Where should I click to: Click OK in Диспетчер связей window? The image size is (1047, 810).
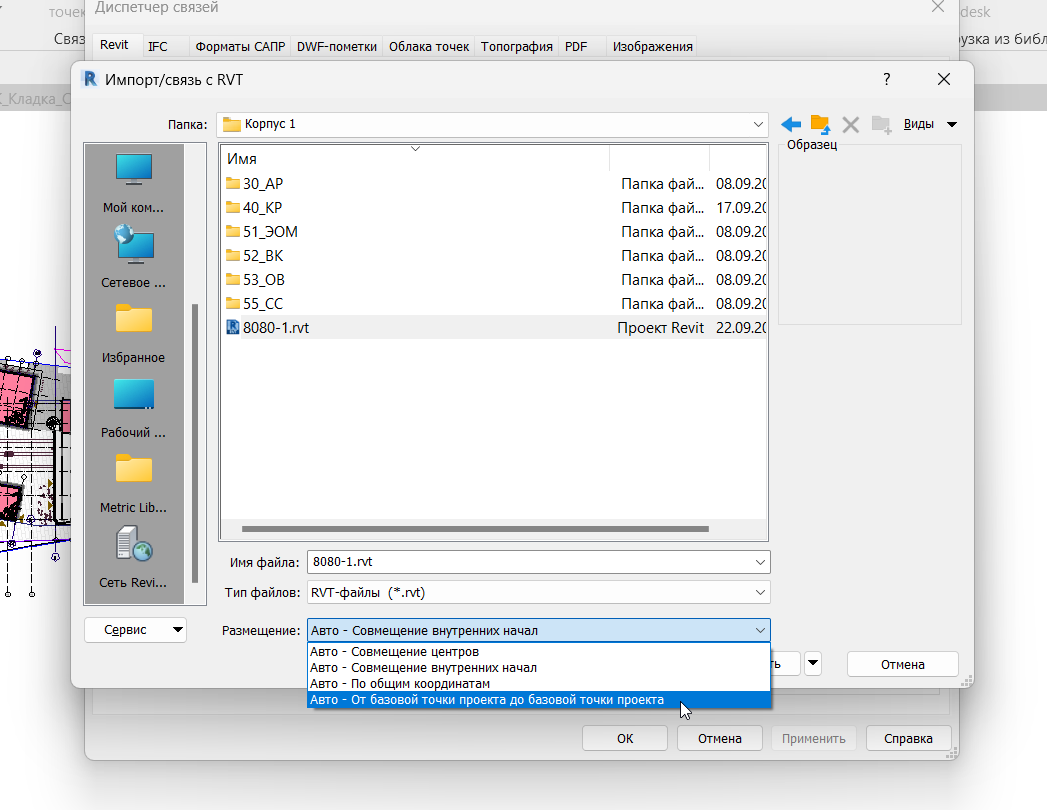(x=625, y=739)
